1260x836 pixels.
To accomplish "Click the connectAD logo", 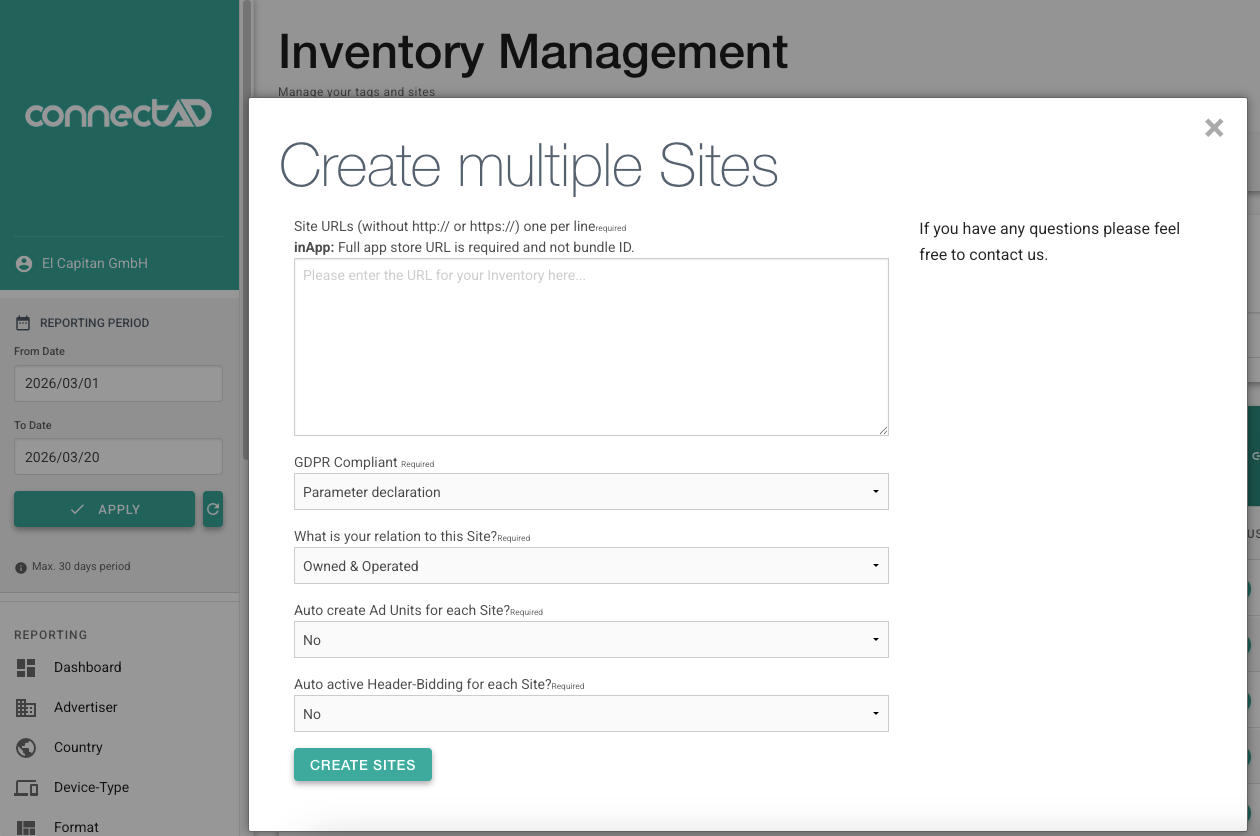I will (118, 115).
